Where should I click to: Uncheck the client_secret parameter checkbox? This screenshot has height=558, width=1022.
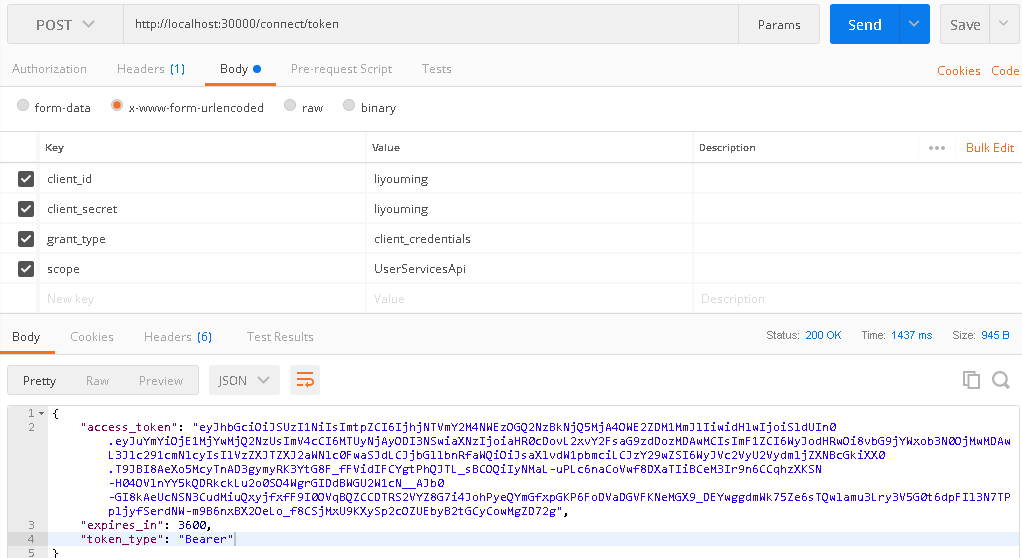click(26, 209)
